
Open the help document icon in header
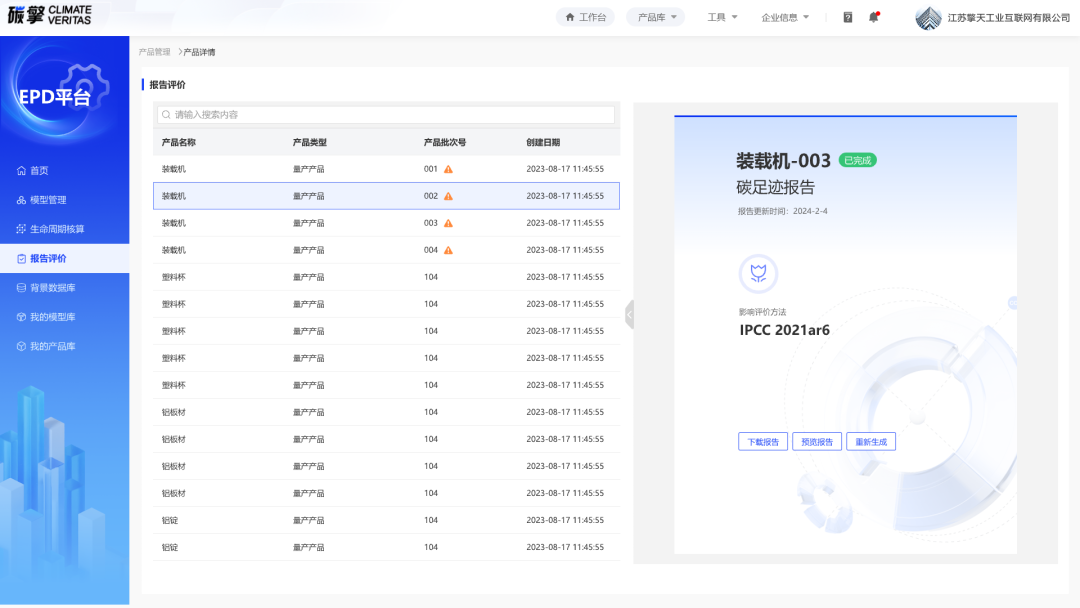(x=848, y=17)
